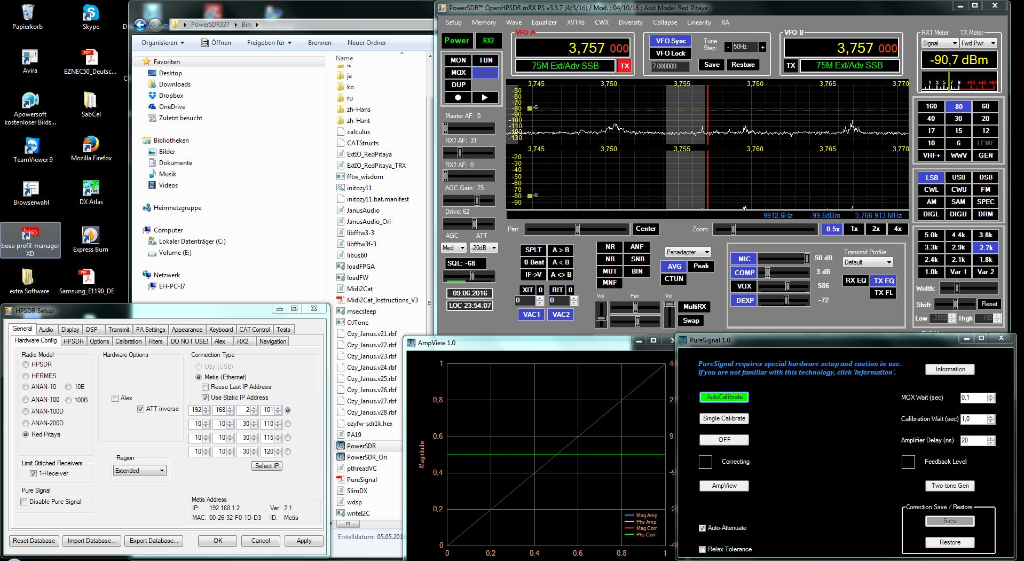Open ATT dropdown showing -20dB
This screenshot has height=561, width=1024.
click(485, 248)
